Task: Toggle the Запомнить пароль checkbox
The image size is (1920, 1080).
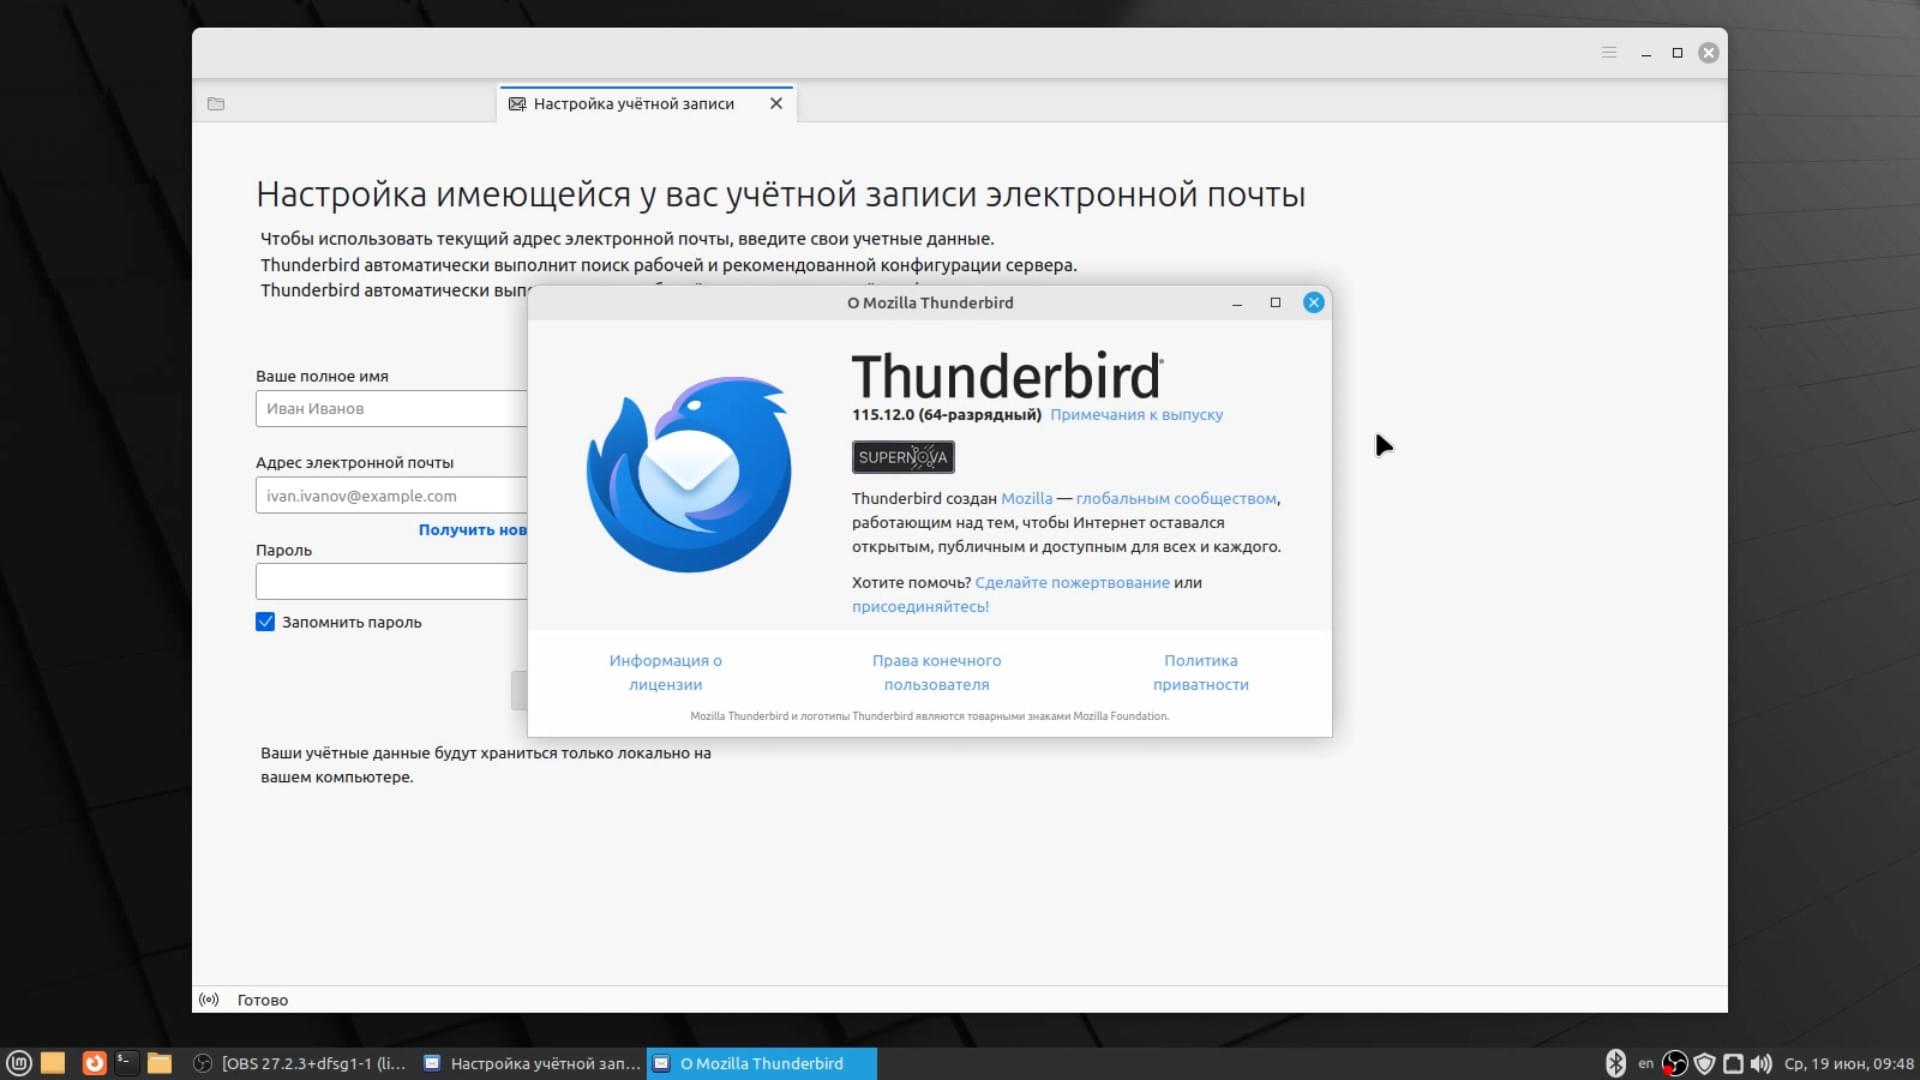Action: (265, 622)
